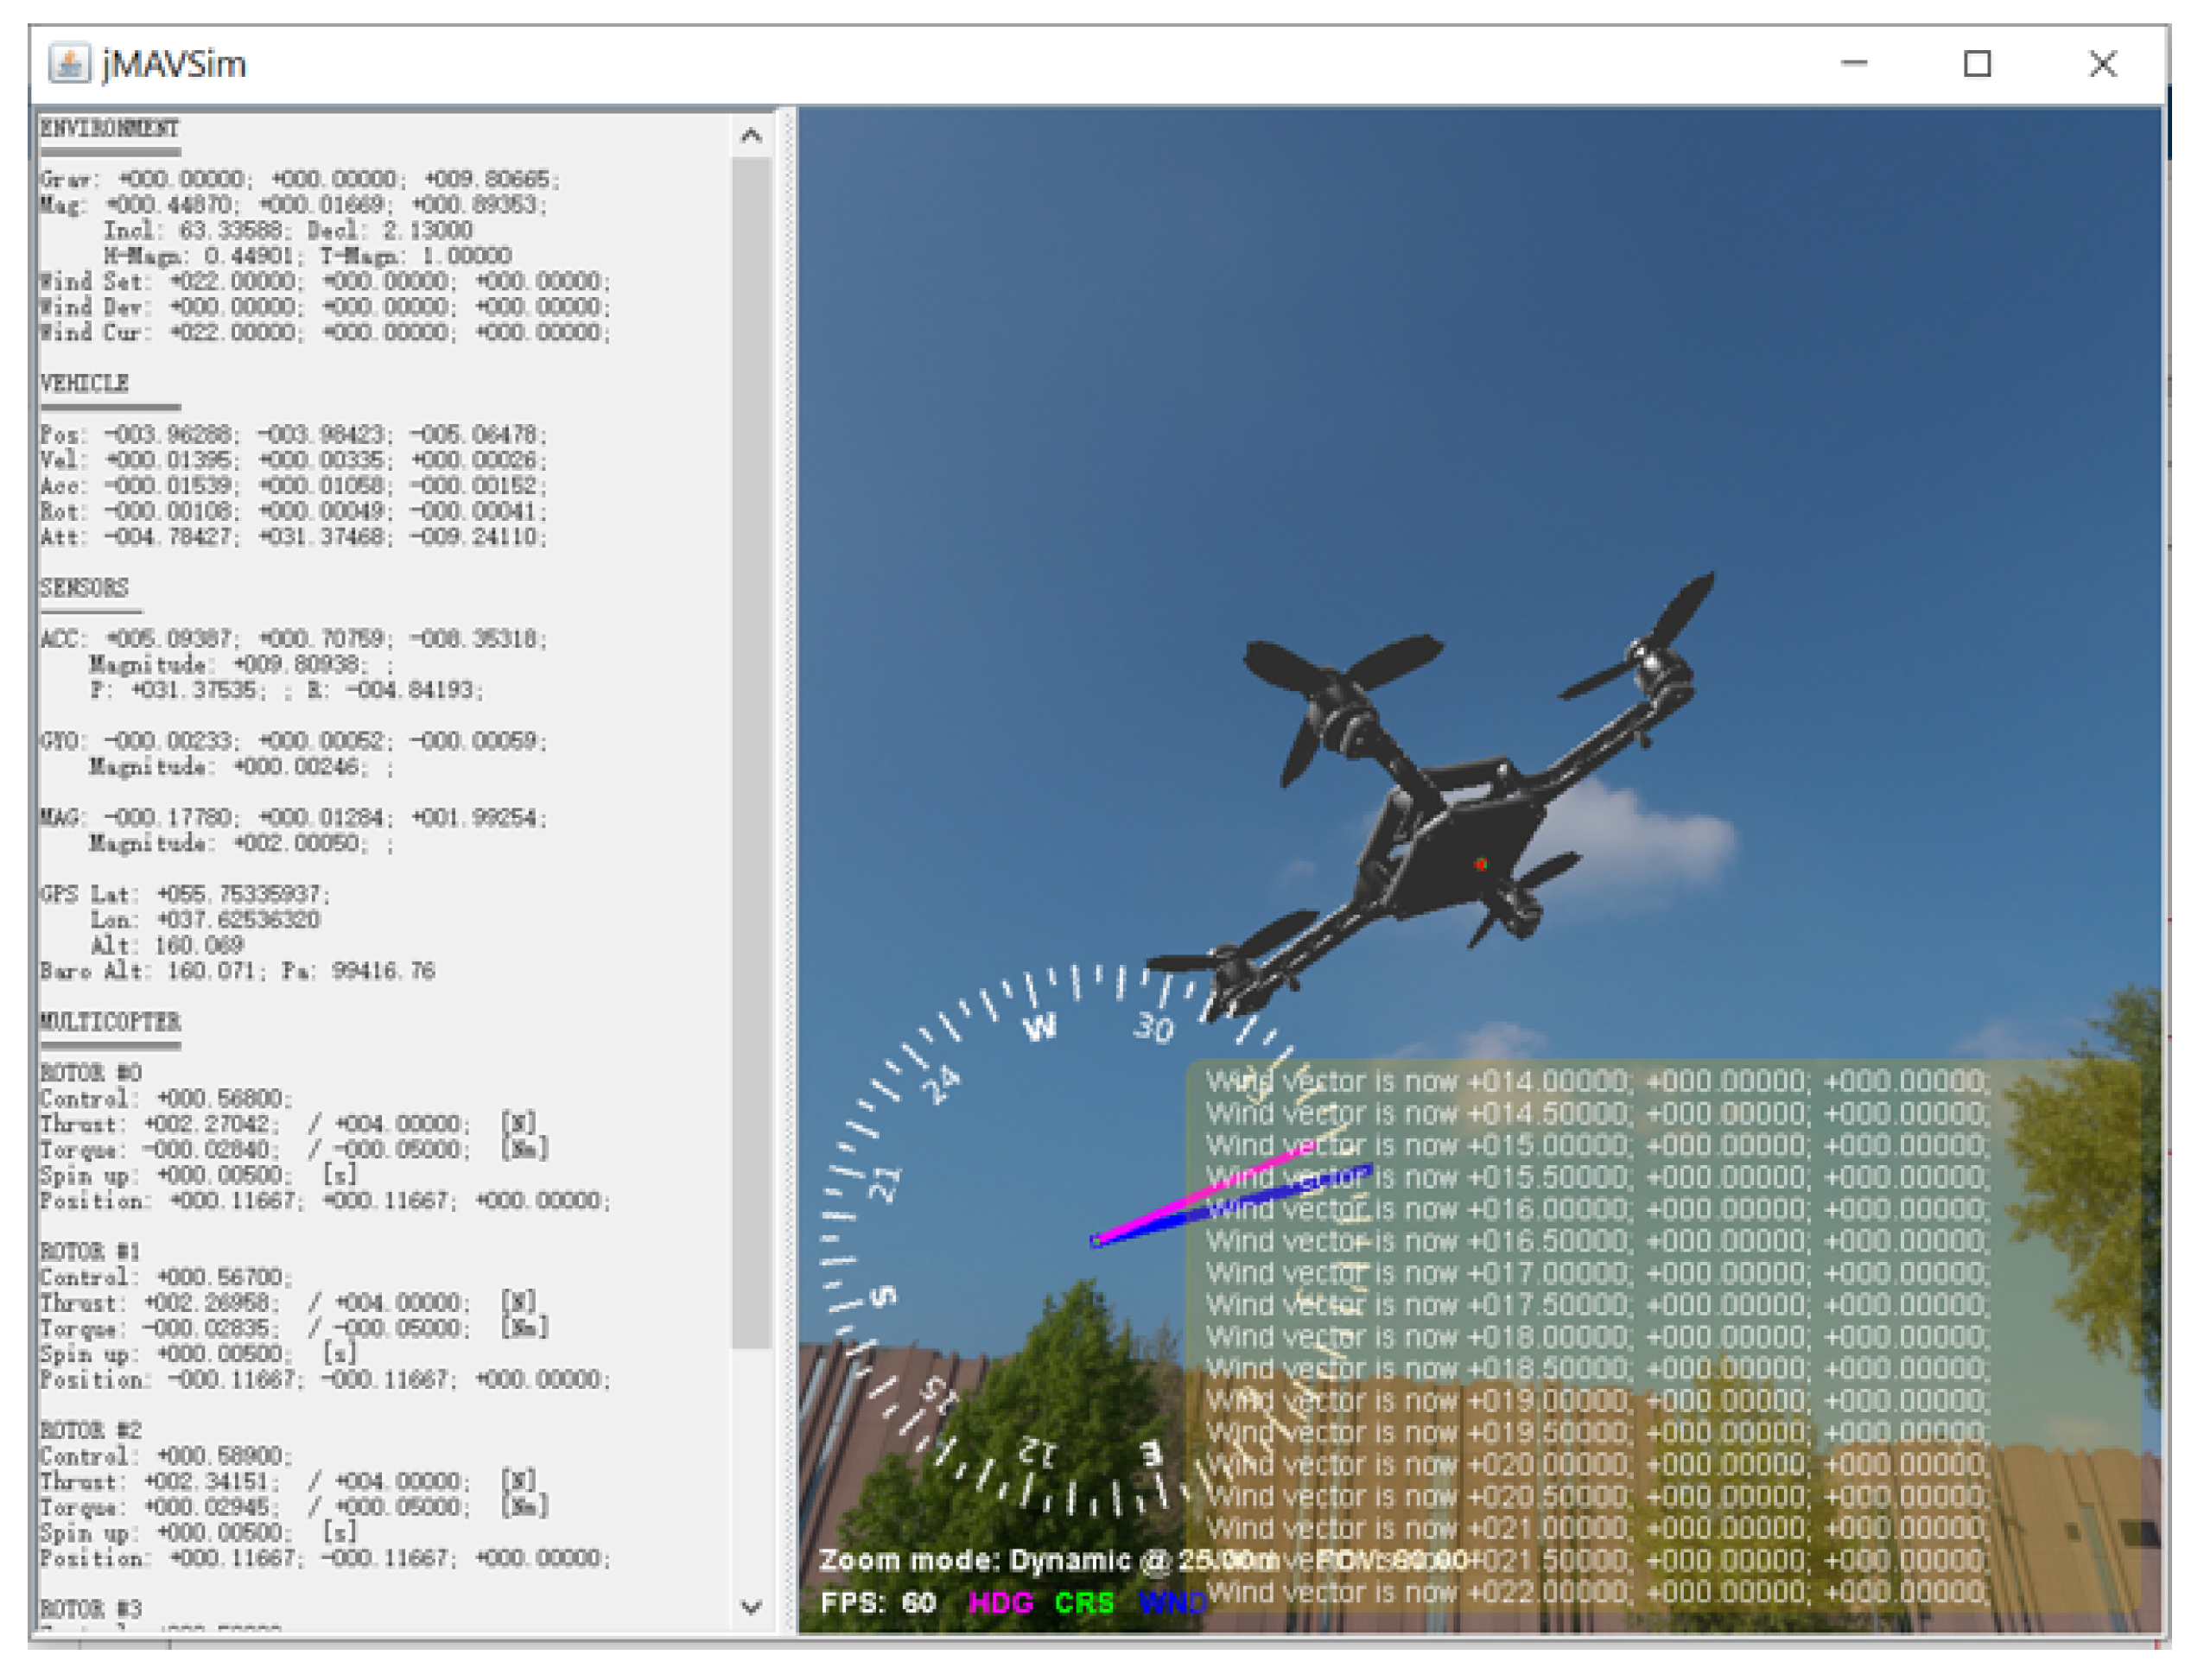Click the Wind vector +018.00000 message

pyautogui.click(x=1597, y=1337)
